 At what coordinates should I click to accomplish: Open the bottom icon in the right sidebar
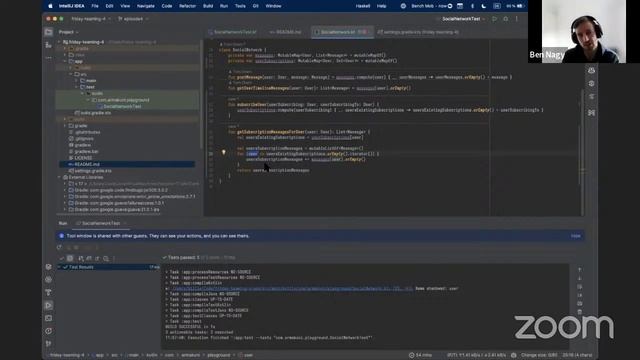pos(591,113)
